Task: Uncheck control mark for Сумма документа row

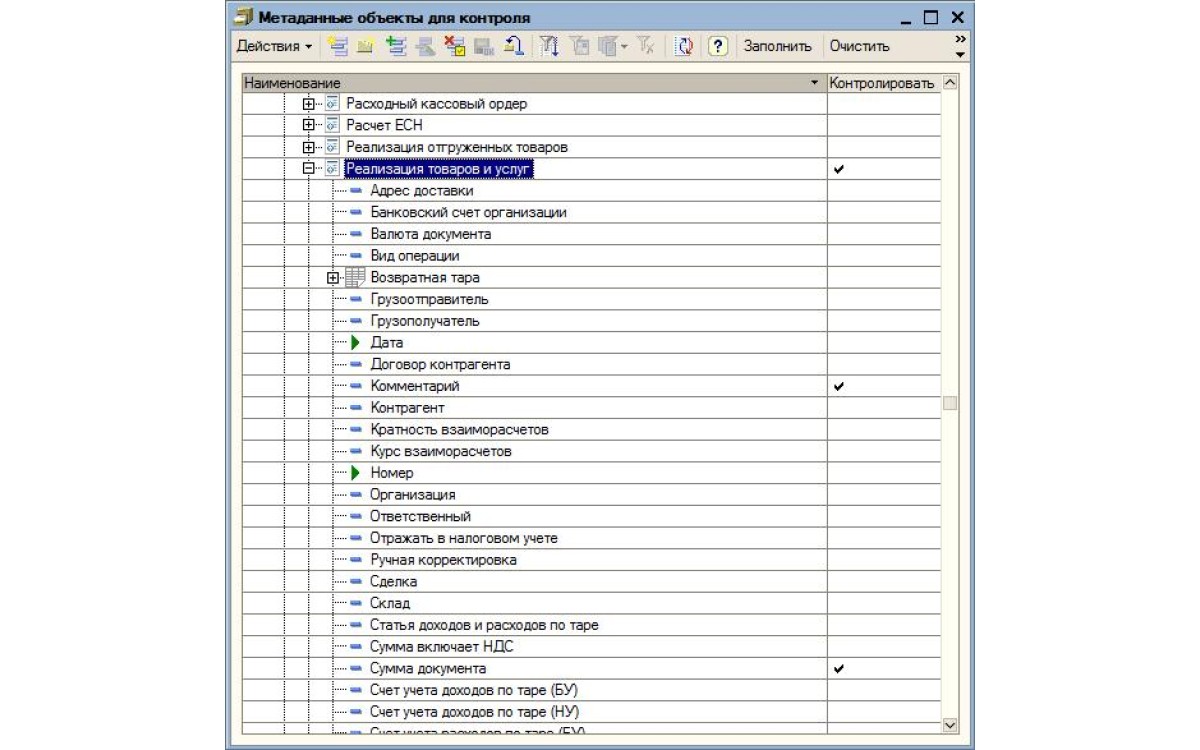Action: tap(839, 669)
